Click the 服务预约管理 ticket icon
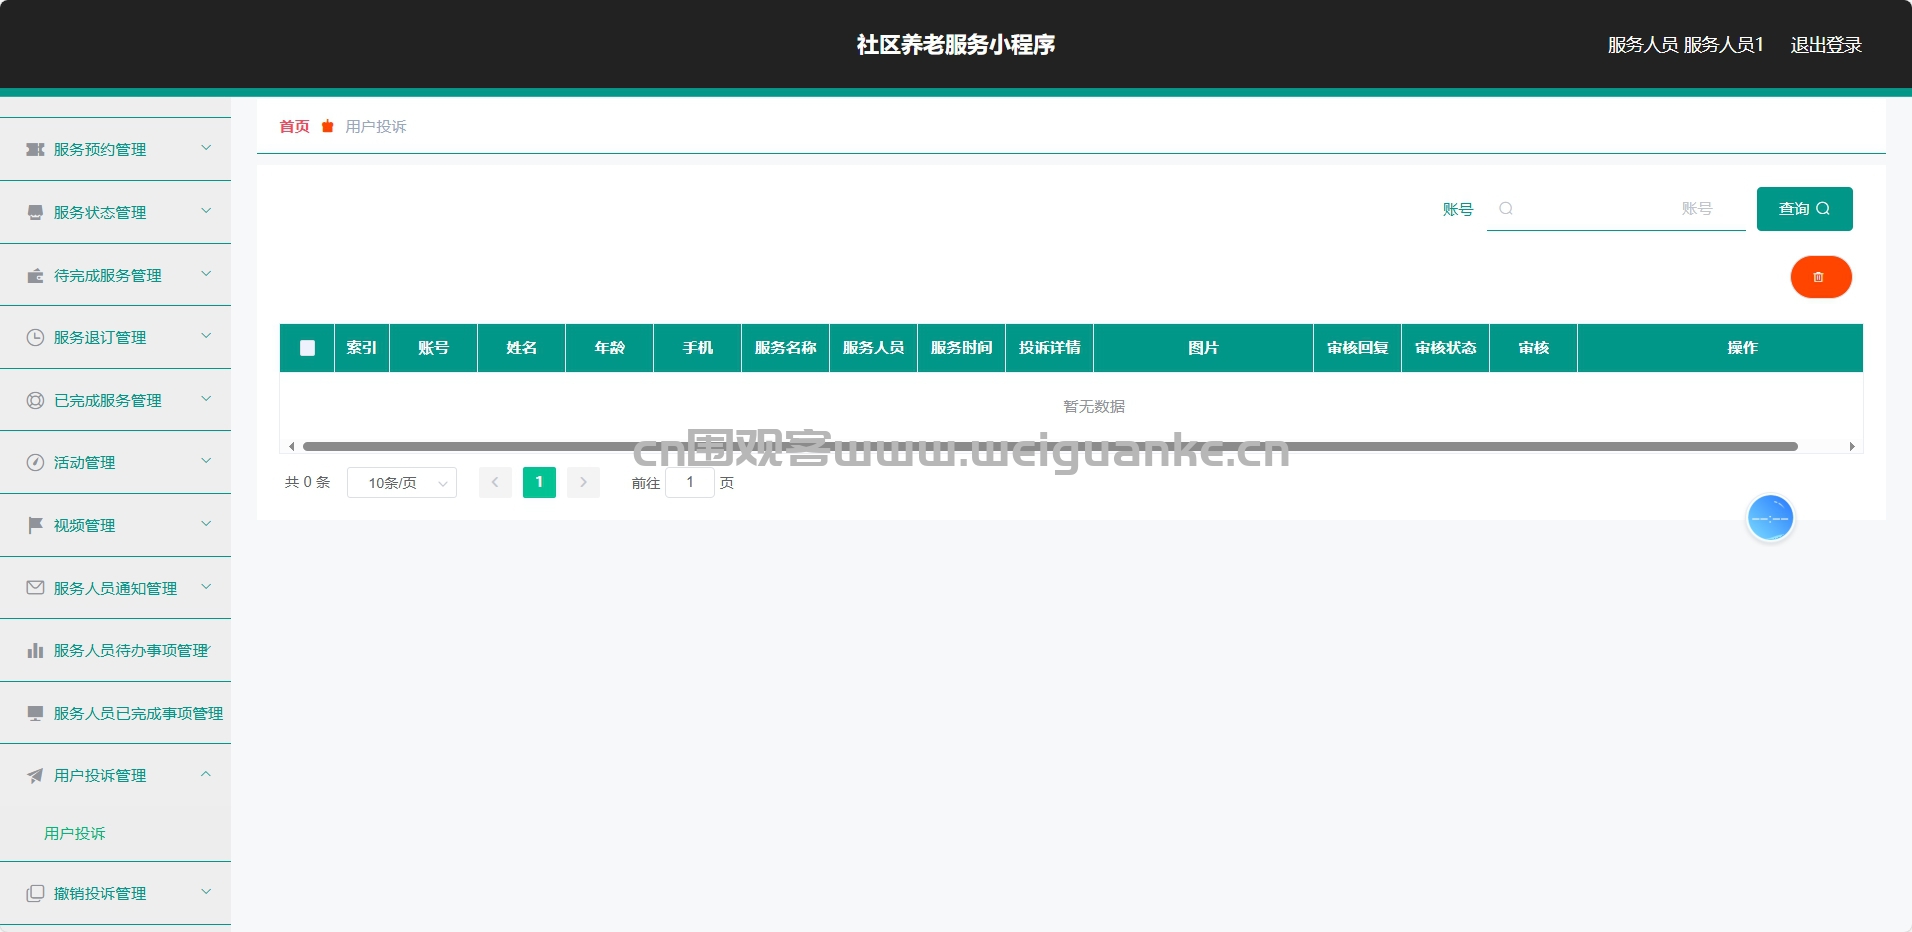This screenshot has height=932, width=1912. click(x=35, y=149)
